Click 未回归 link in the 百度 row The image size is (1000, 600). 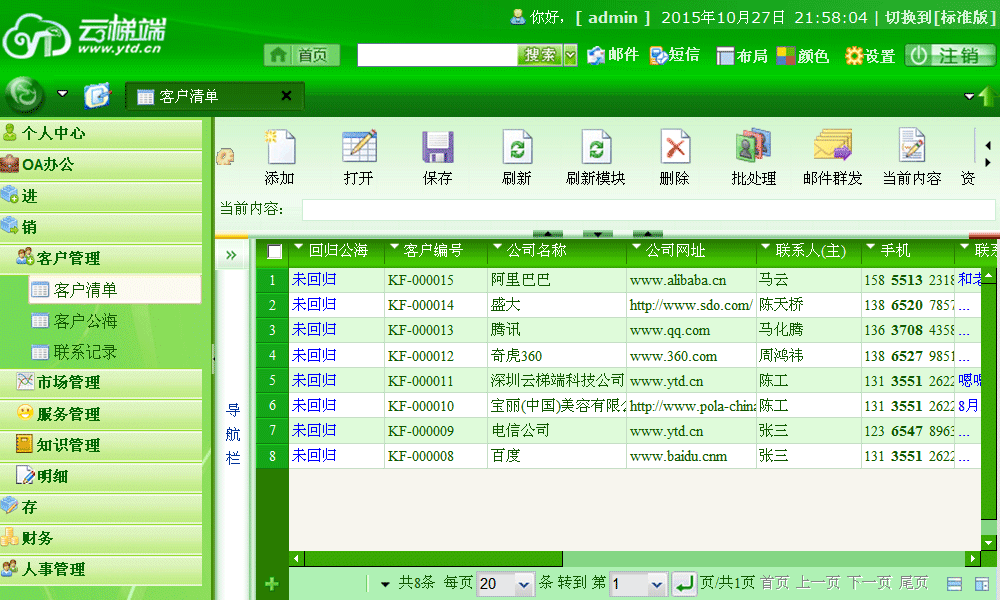coord(314,455)
